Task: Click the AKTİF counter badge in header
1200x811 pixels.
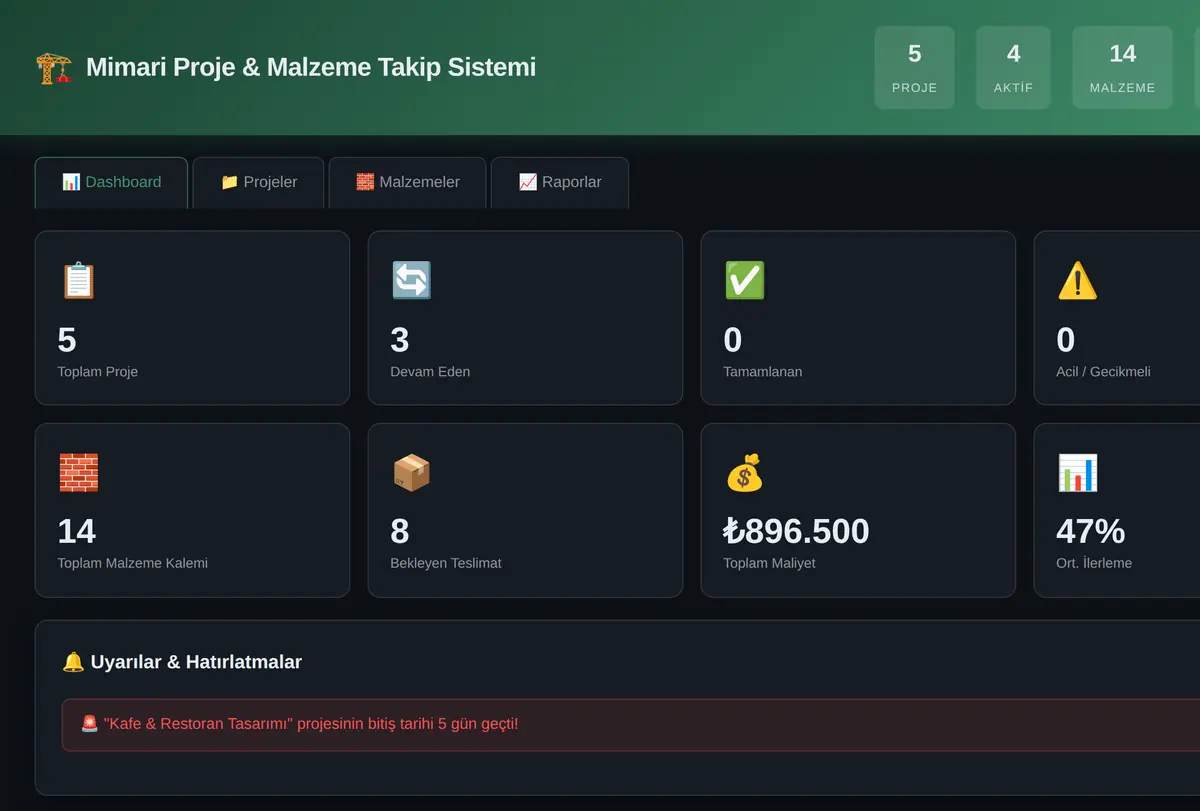Action: (1013, 67)
